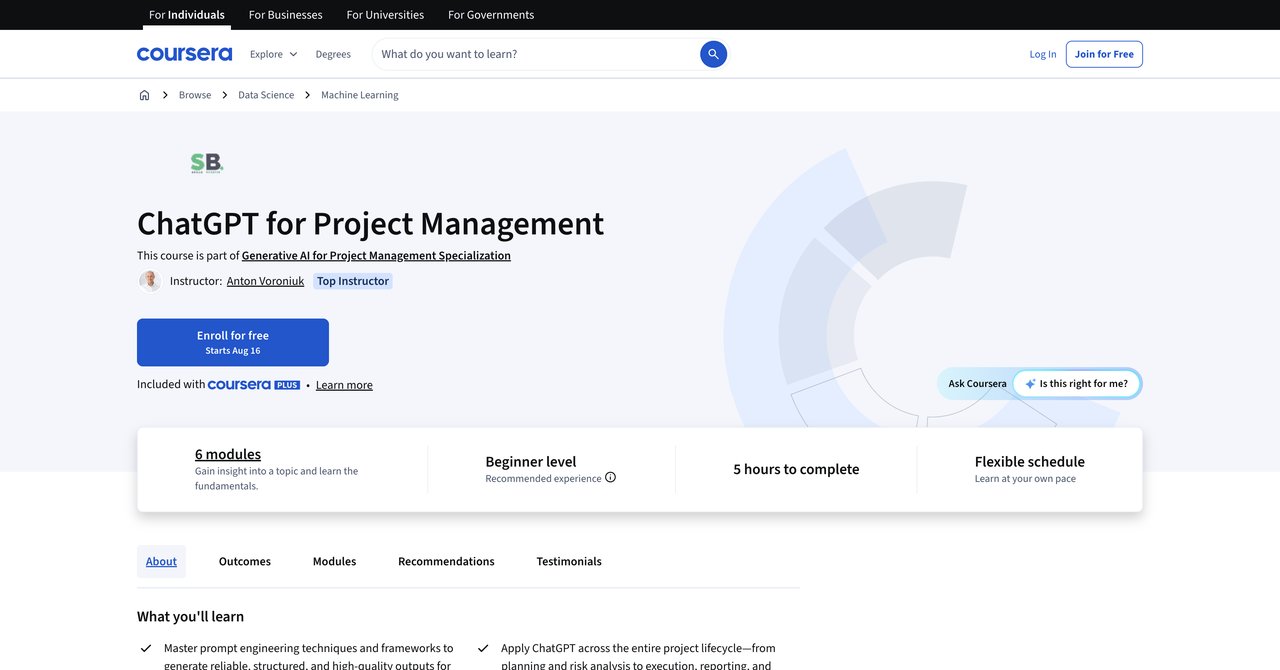Go to home via breadcrumb house icon
This screenshot has height=670, width=1280.
144,95
